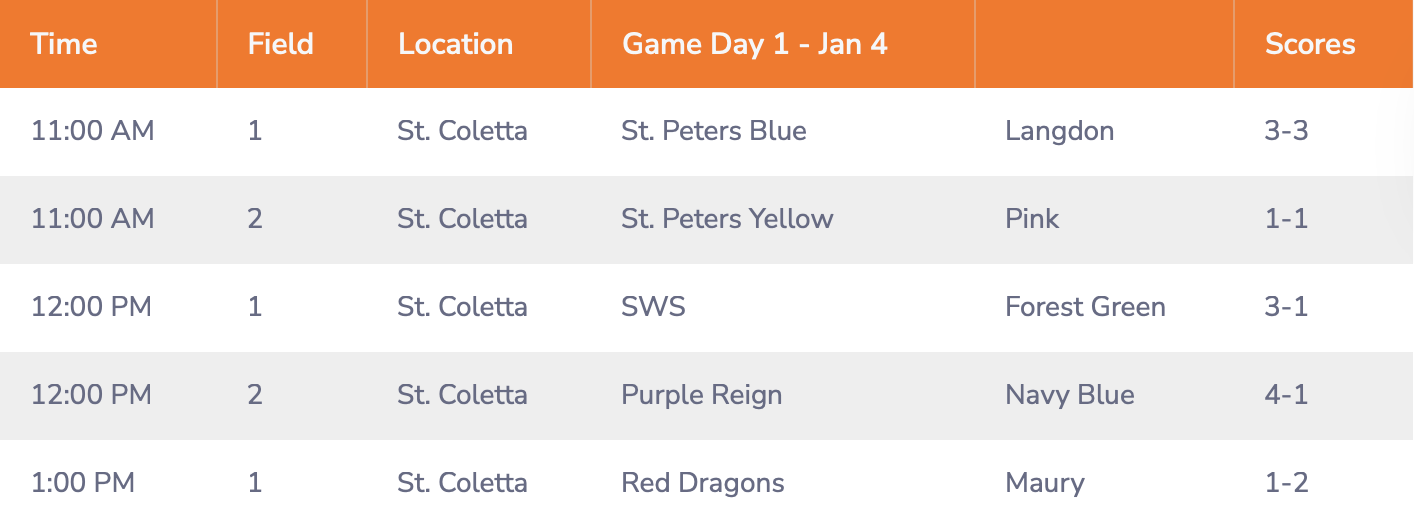1414x528 pixels.
Task: Click the Scores column header
Action: 1310,44
